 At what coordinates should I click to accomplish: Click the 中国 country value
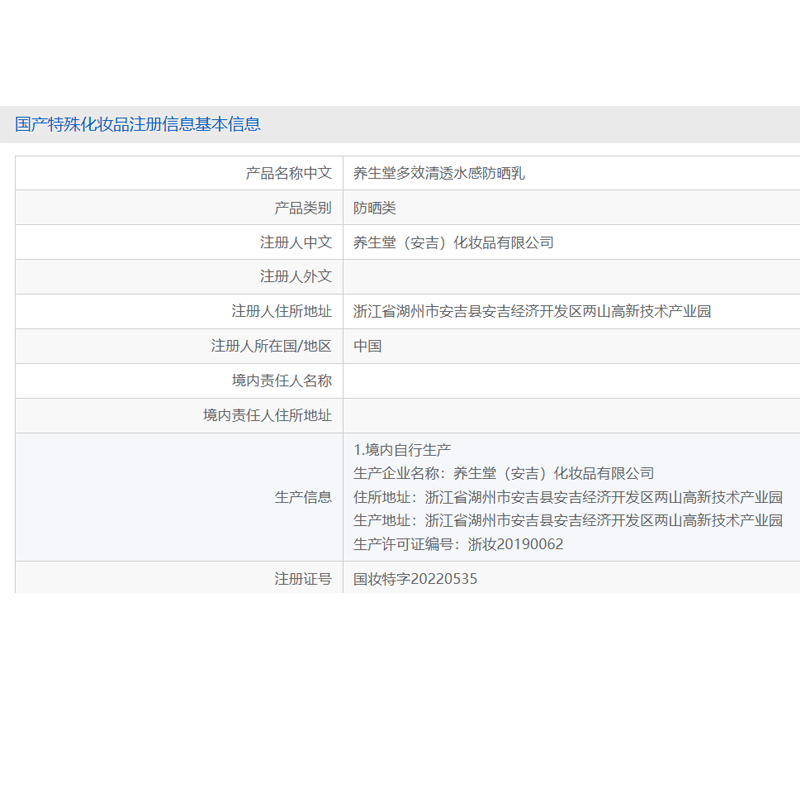(x=368, y=346)
